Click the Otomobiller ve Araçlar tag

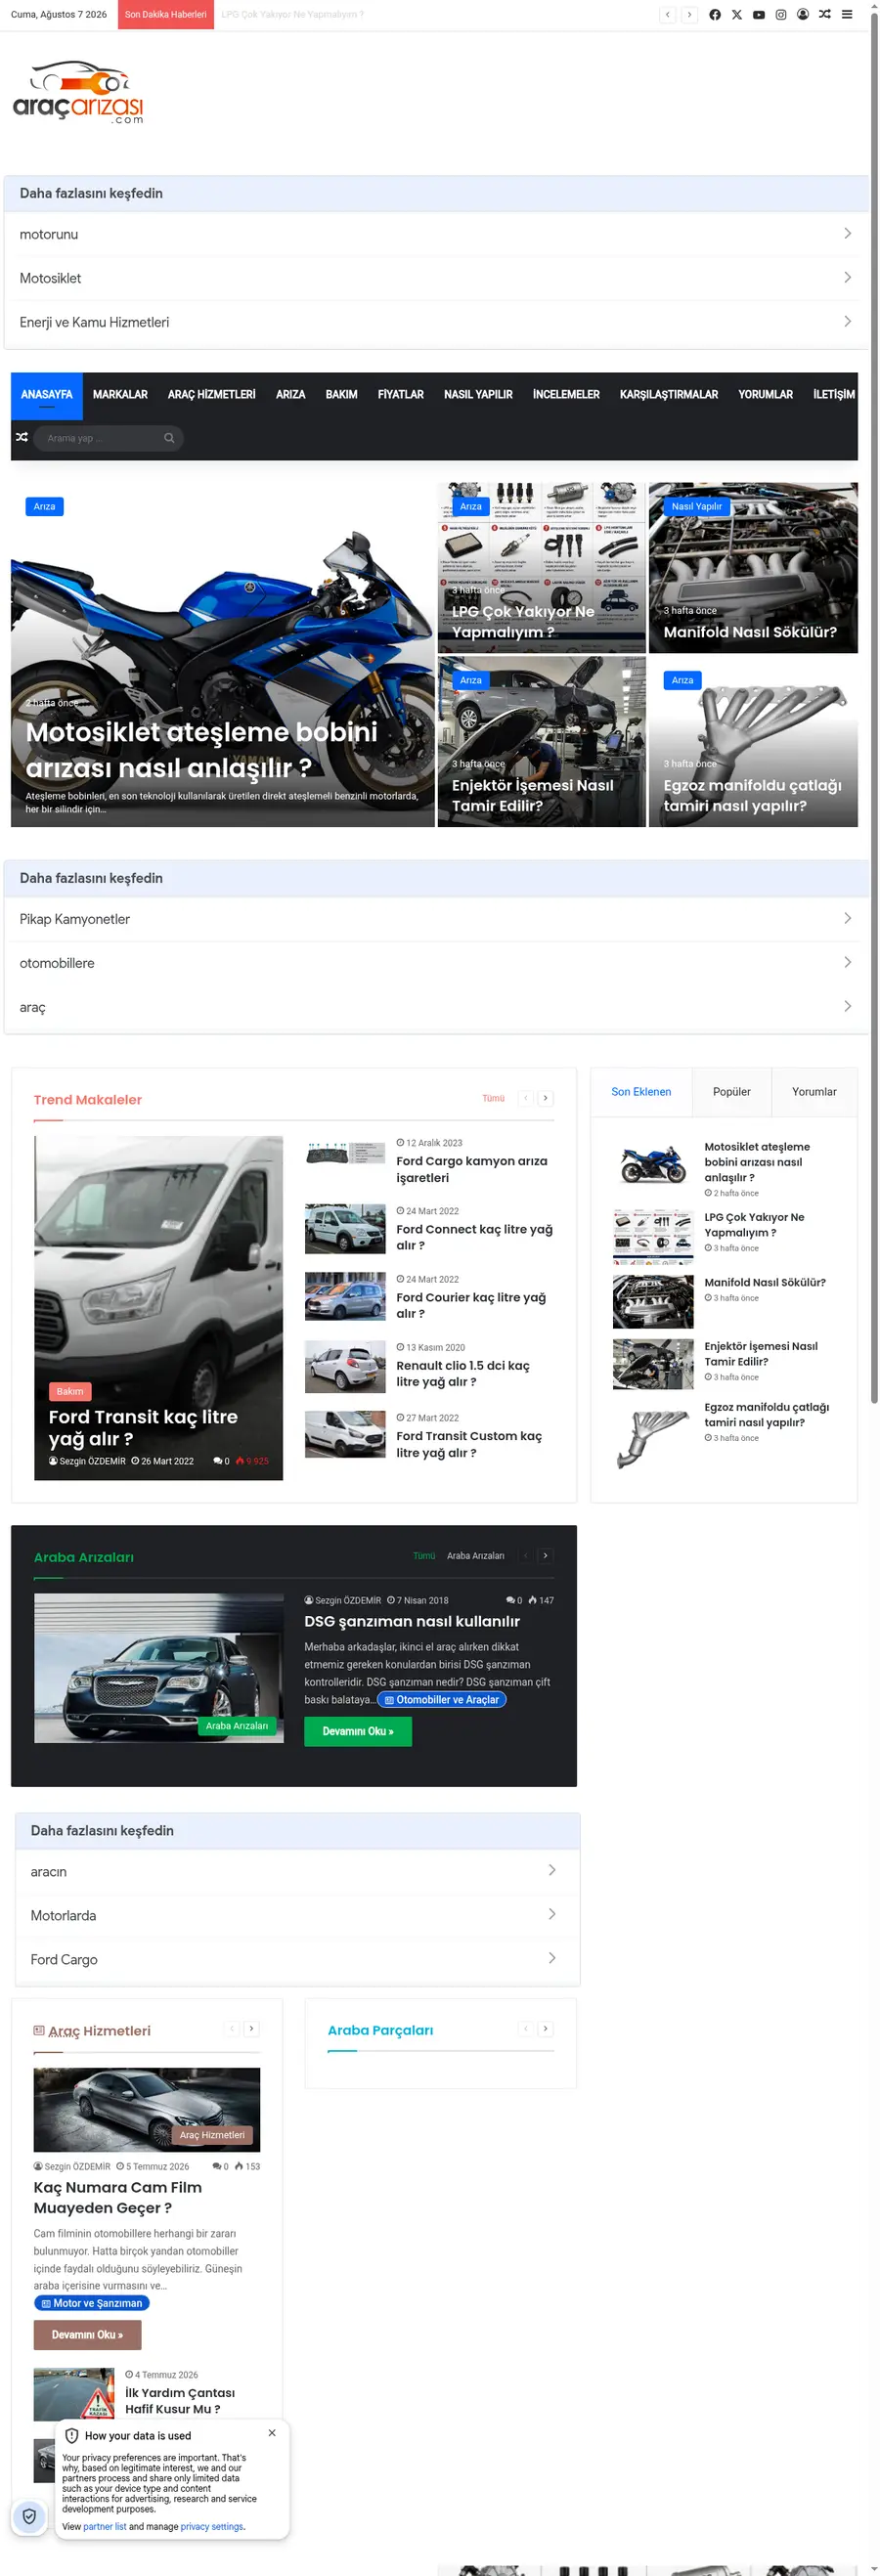(x=442, y=1700)
